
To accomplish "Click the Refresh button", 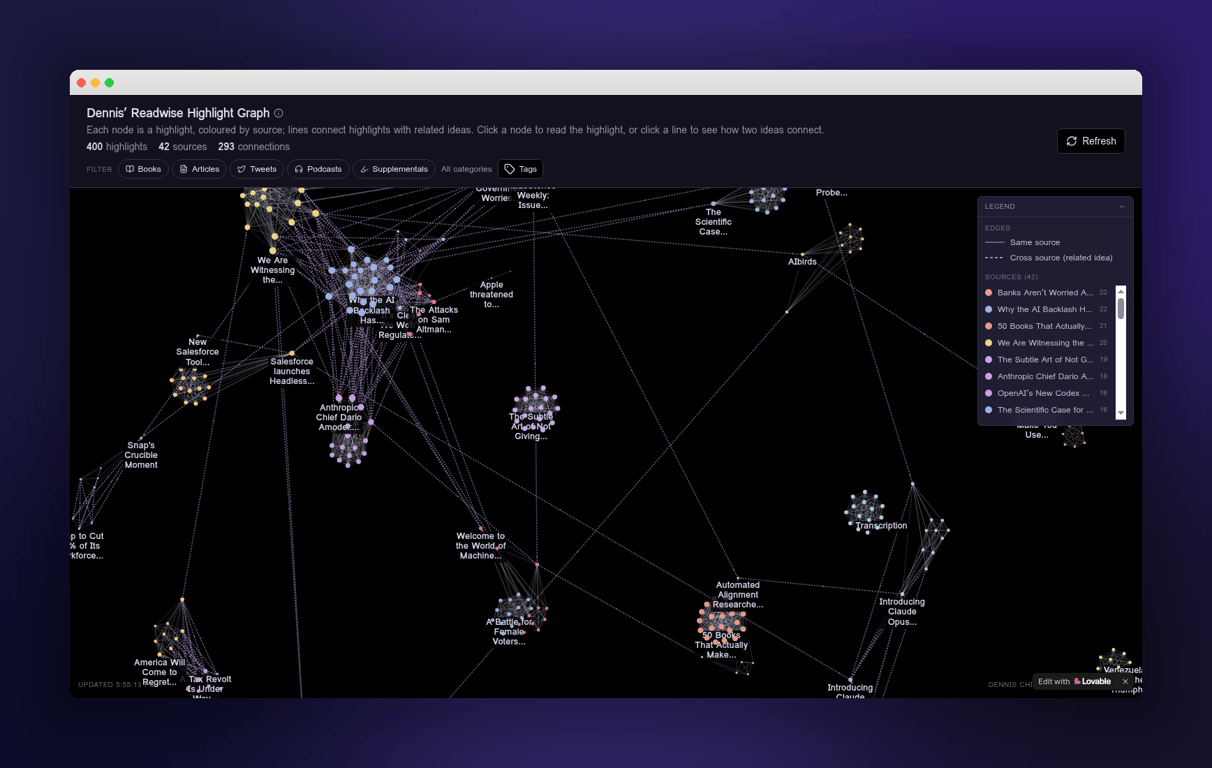I will (x=1091, y=141).
